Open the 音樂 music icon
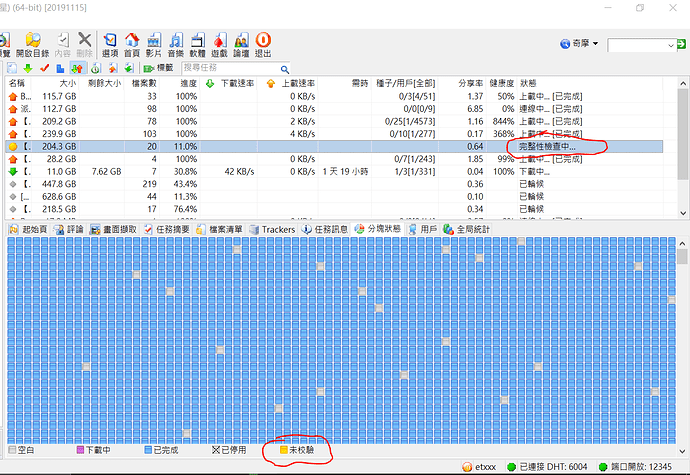Image resolution: width=690 pixels, height=475 pixels. point(176,44)
